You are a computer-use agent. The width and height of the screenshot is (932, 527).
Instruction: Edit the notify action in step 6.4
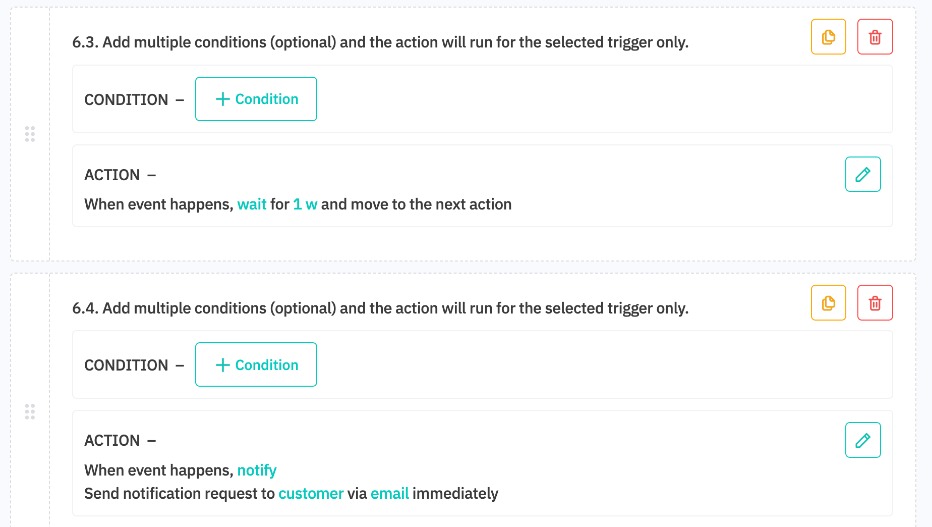tap(863, 440)
